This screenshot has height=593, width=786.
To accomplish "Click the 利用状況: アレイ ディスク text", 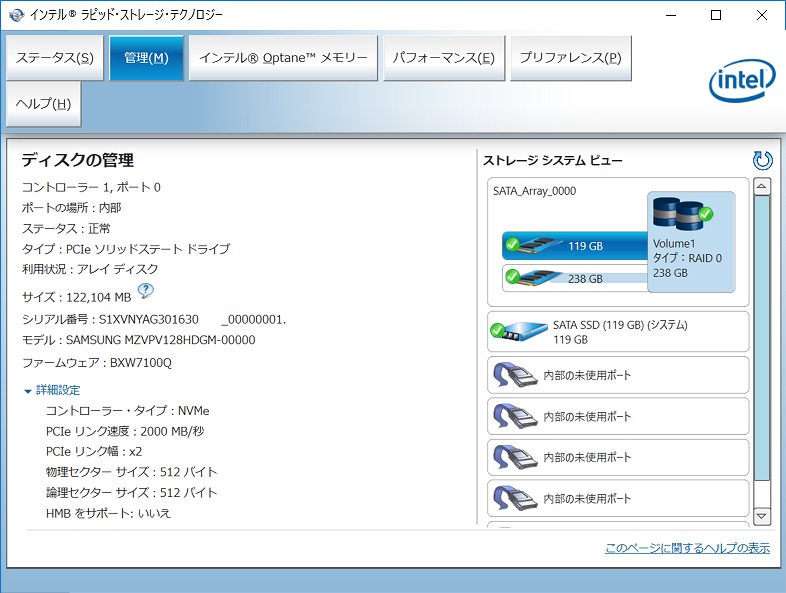I will [90, 269].
